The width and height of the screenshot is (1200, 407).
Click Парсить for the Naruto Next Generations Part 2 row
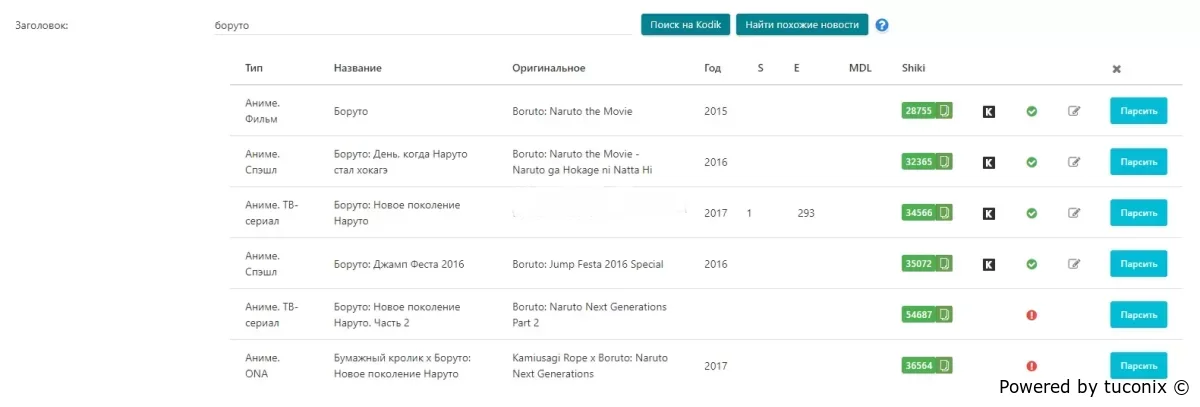pyautogui.click(x=1138, y=315)
